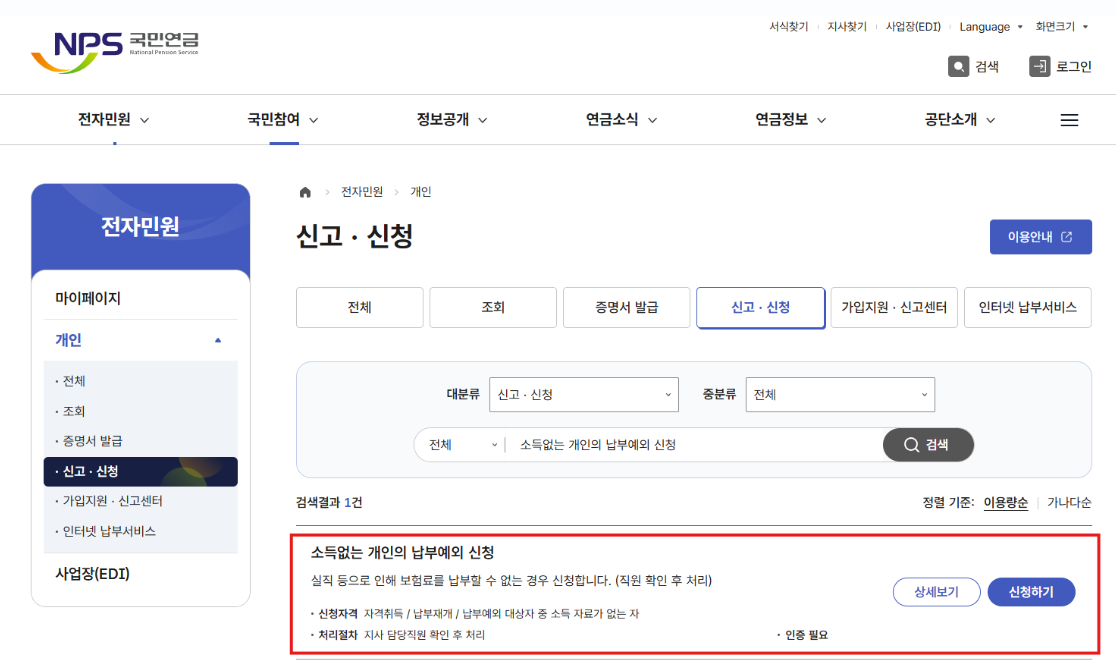Open 서식찾기 link
1116x666 pixels.
click(789, 26)
